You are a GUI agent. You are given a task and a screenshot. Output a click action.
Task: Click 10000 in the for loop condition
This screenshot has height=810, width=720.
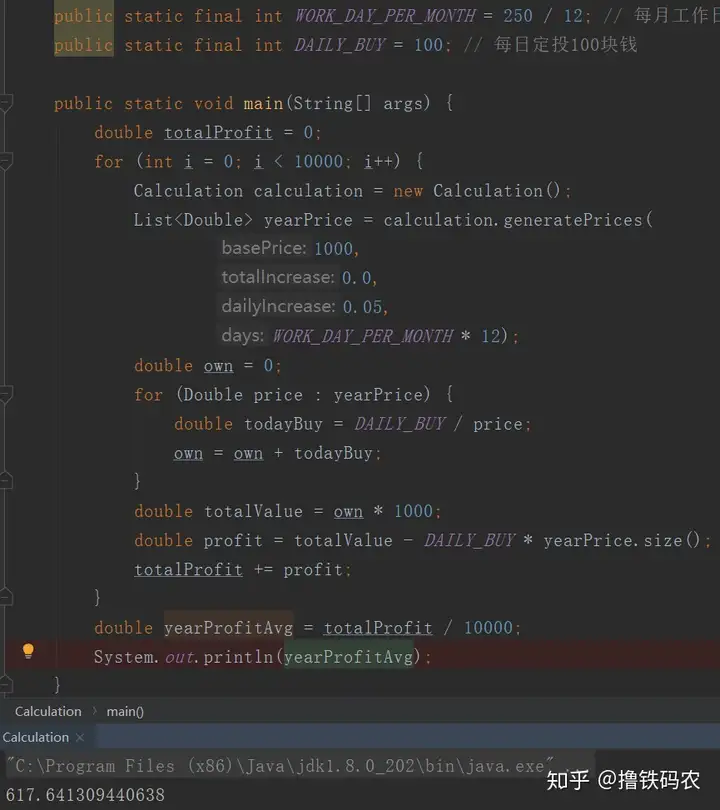(318, 162)
